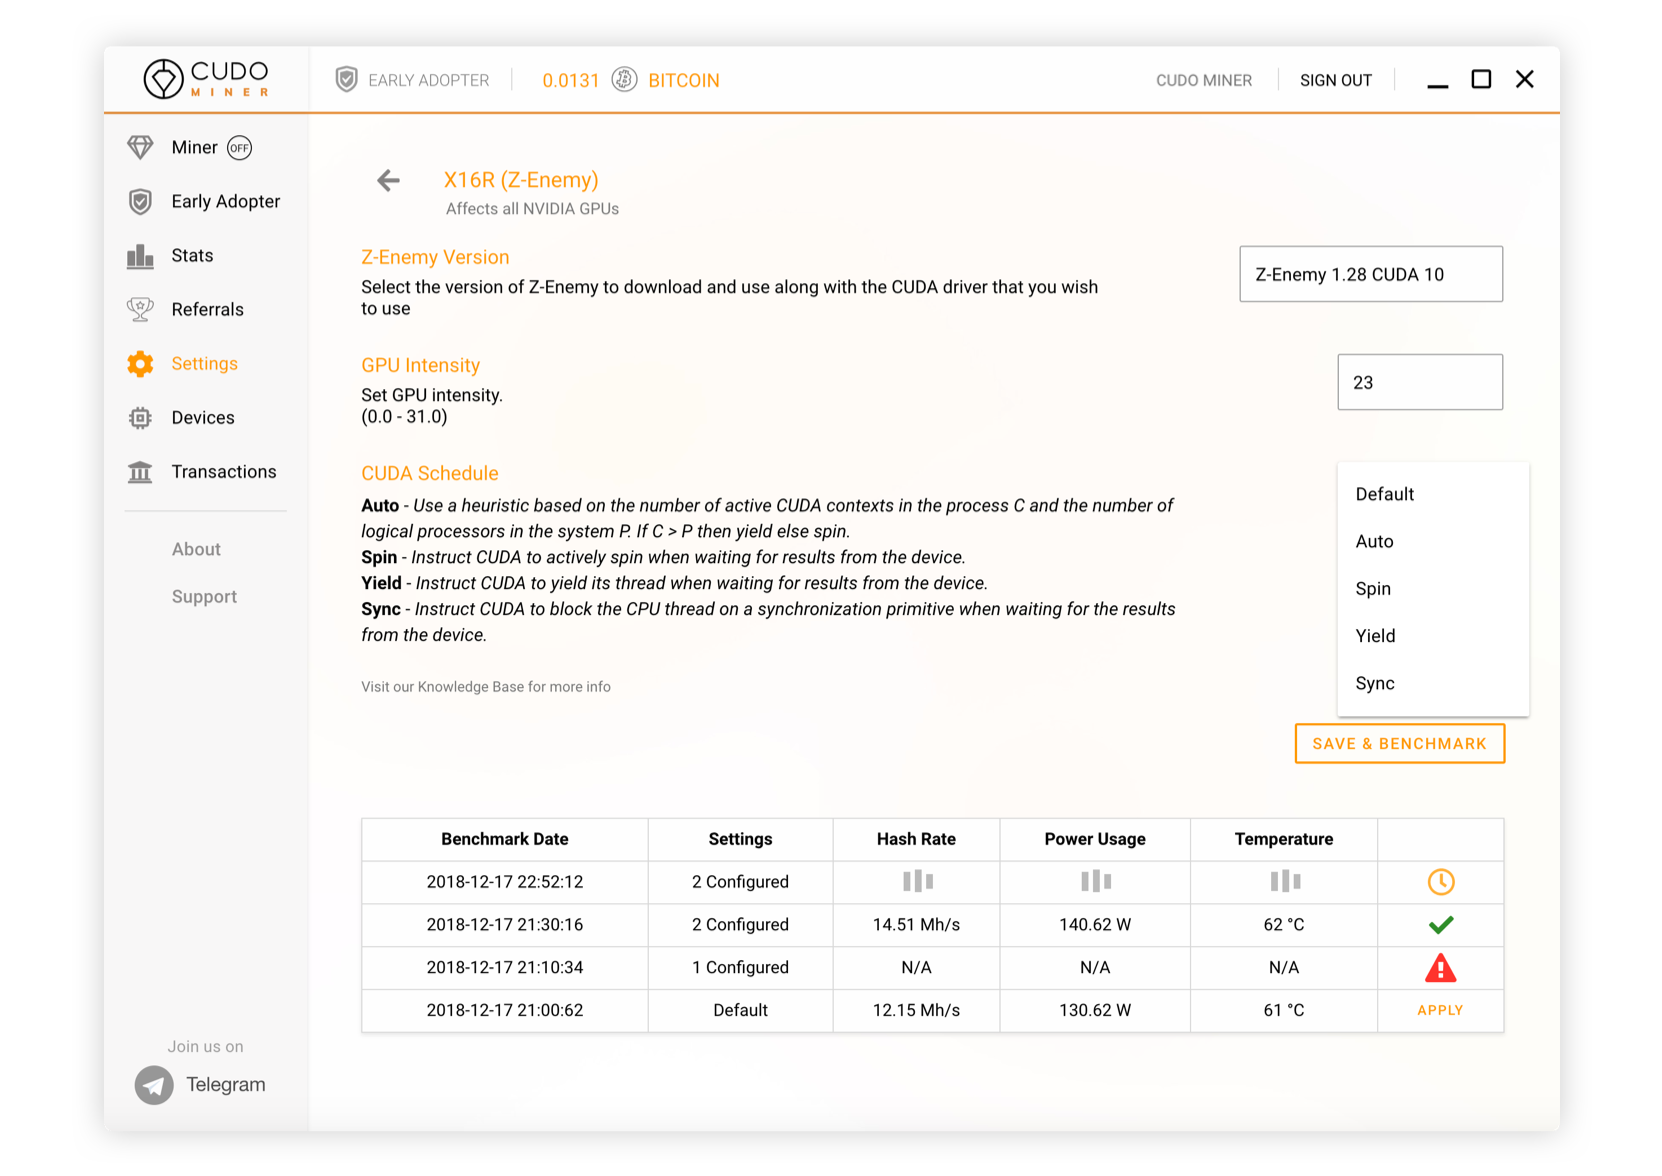The height and width of the screenshot is (1176, 1662).
Task: Click the Stats bar chart icon
Action: click(140, 256)
